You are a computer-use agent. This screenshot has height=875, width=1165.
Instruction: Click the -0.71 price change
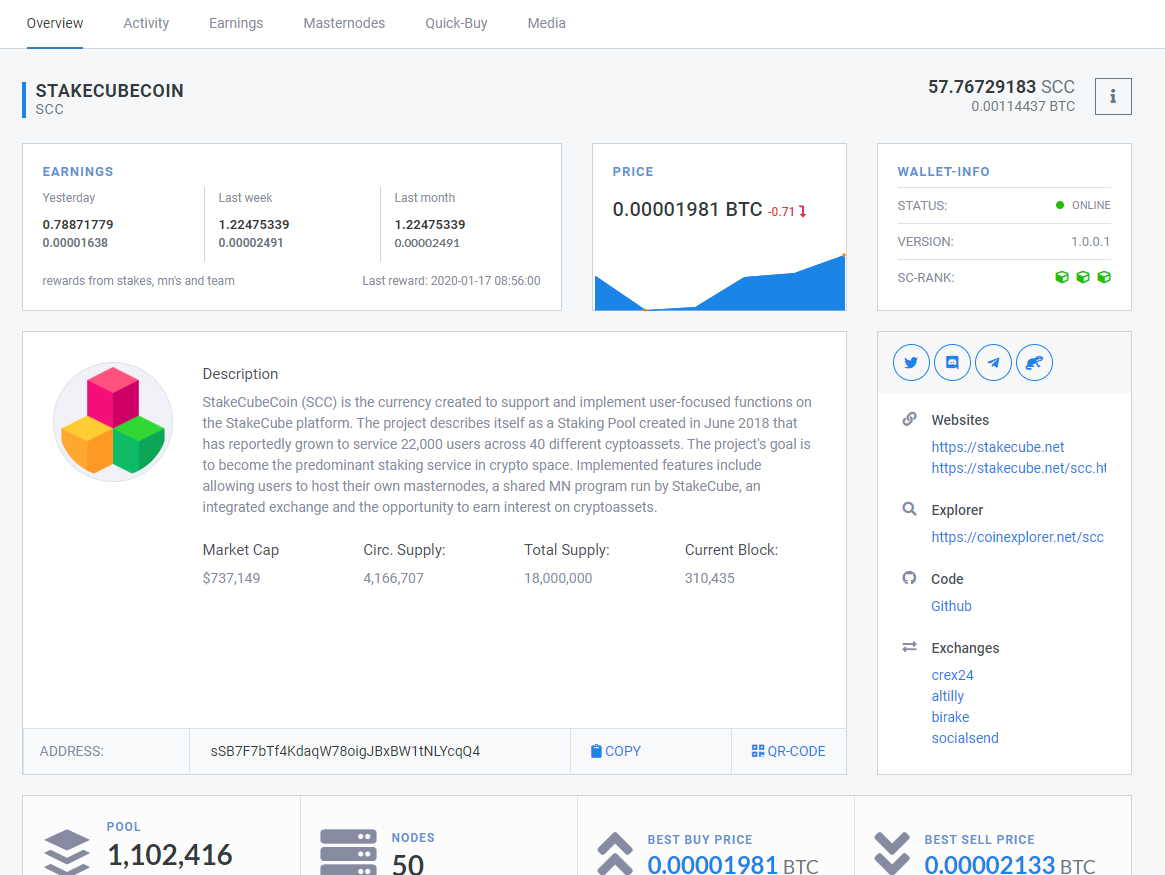coord(782,212)
